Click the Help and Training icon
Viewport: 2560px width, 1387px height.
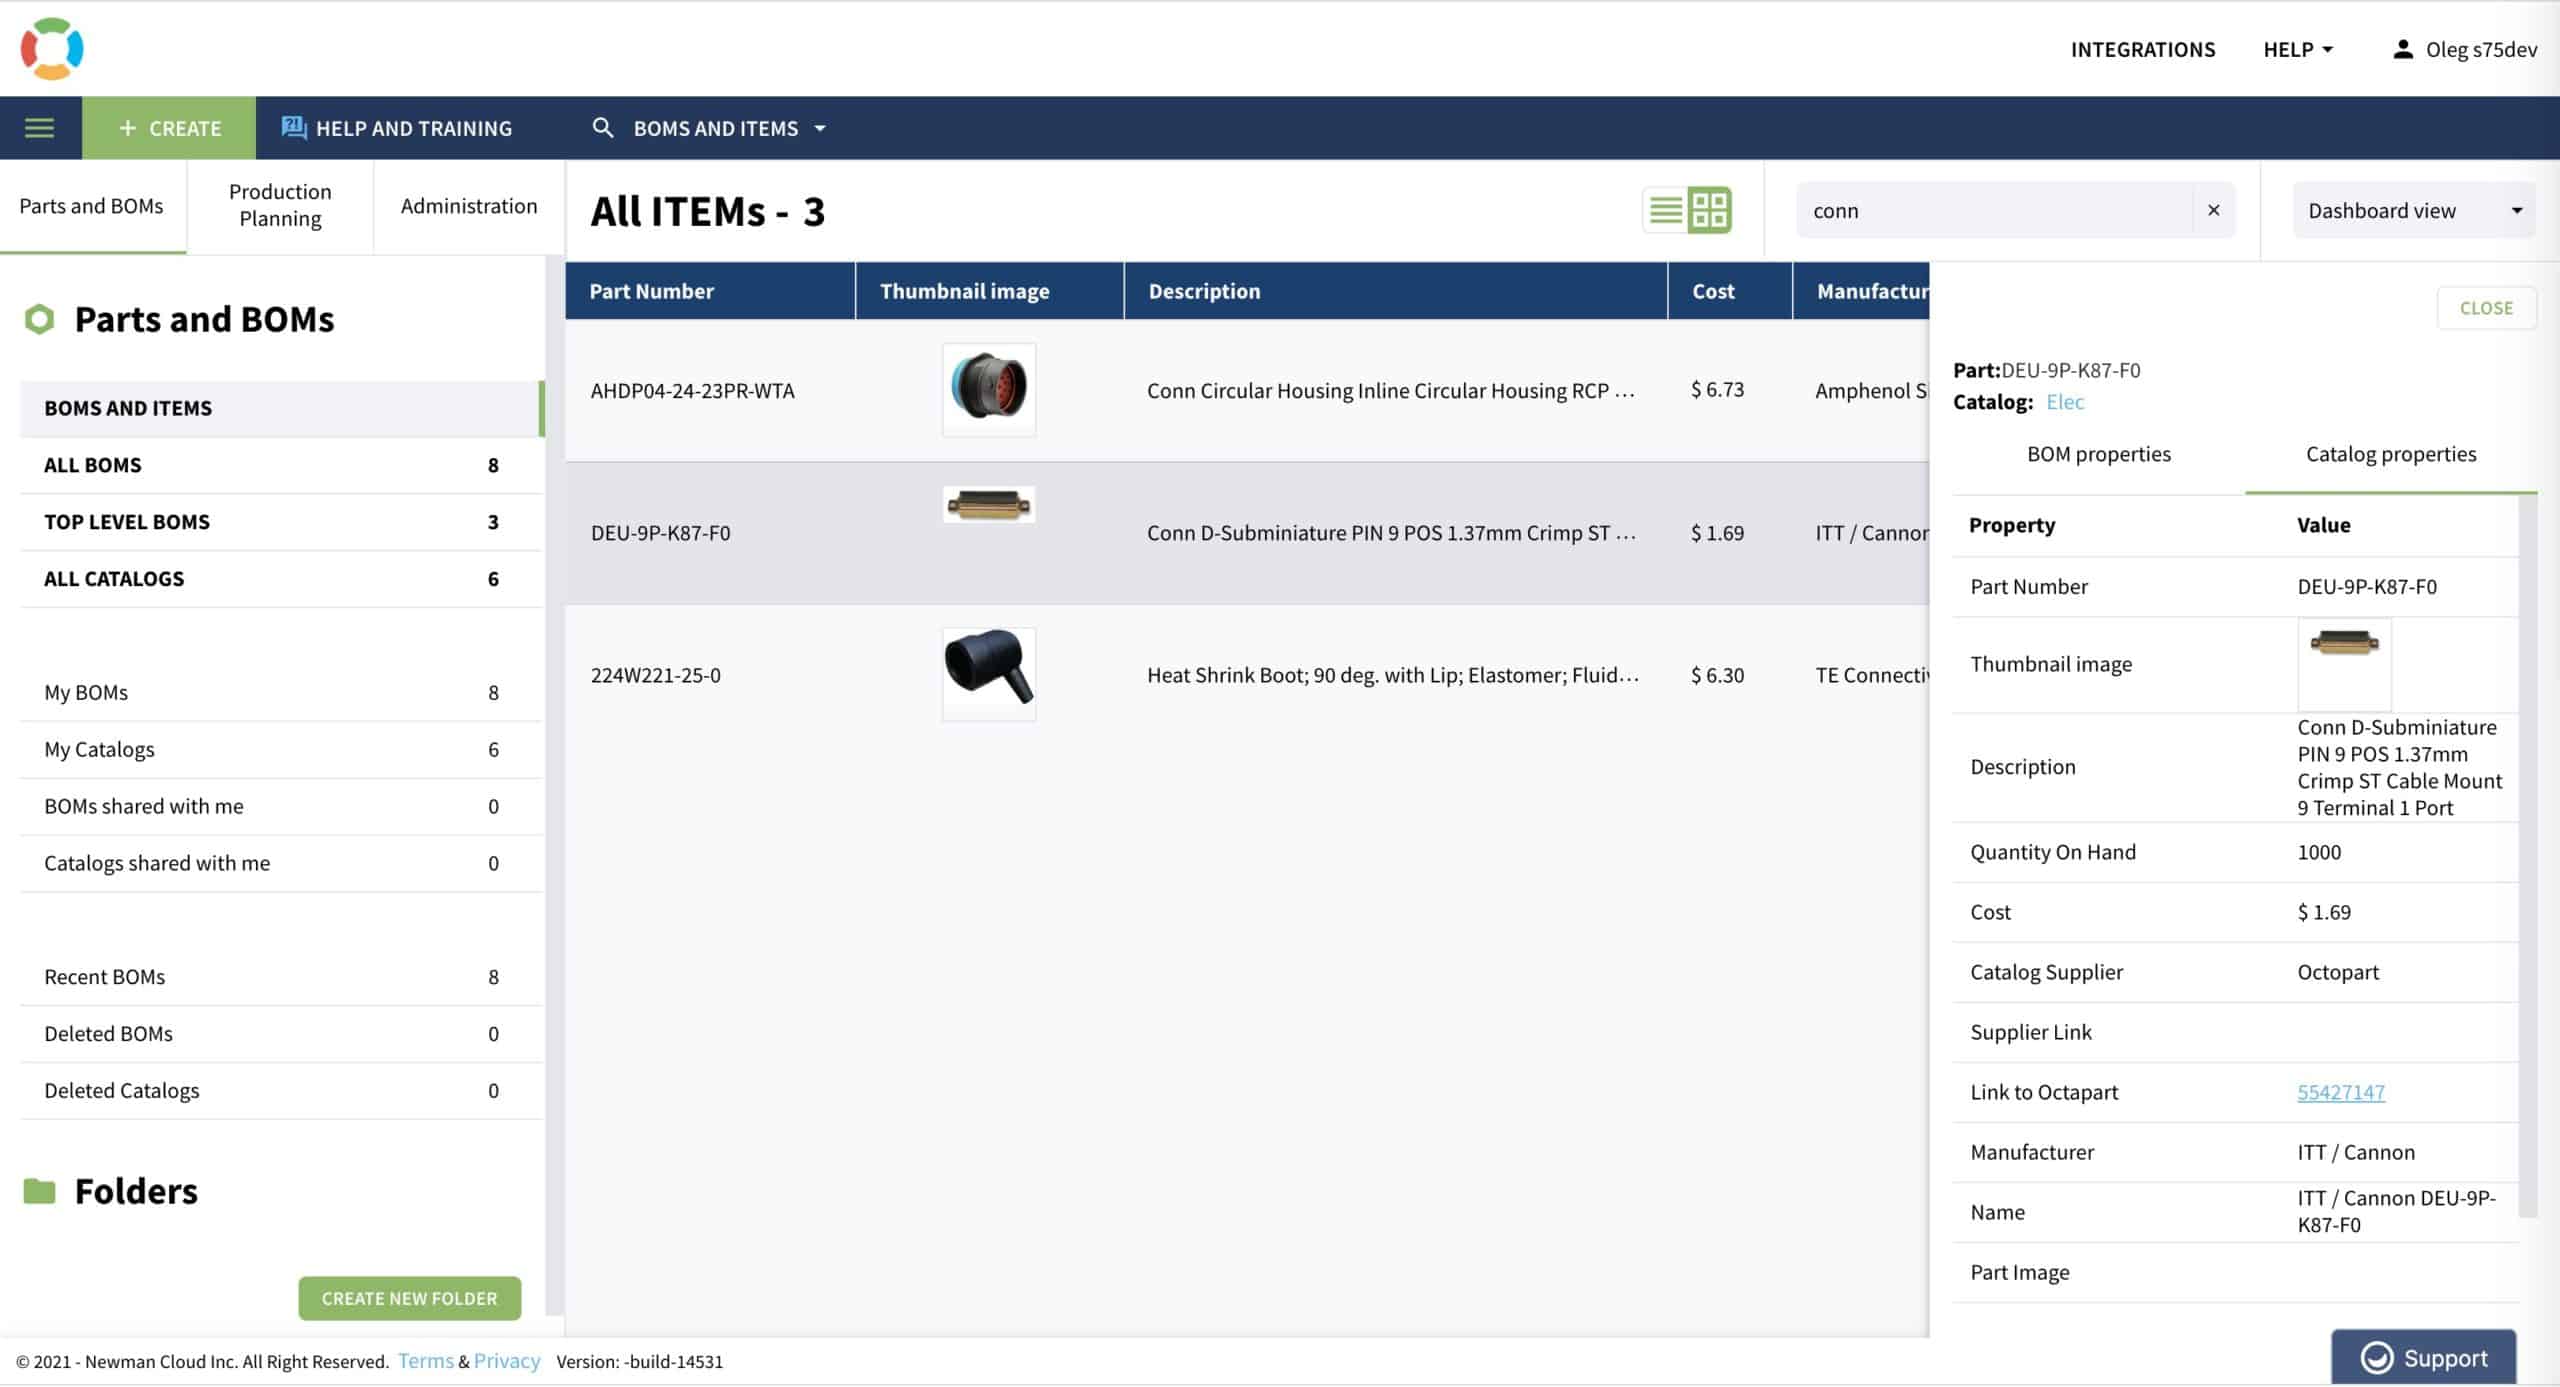(x=294, y=128)
